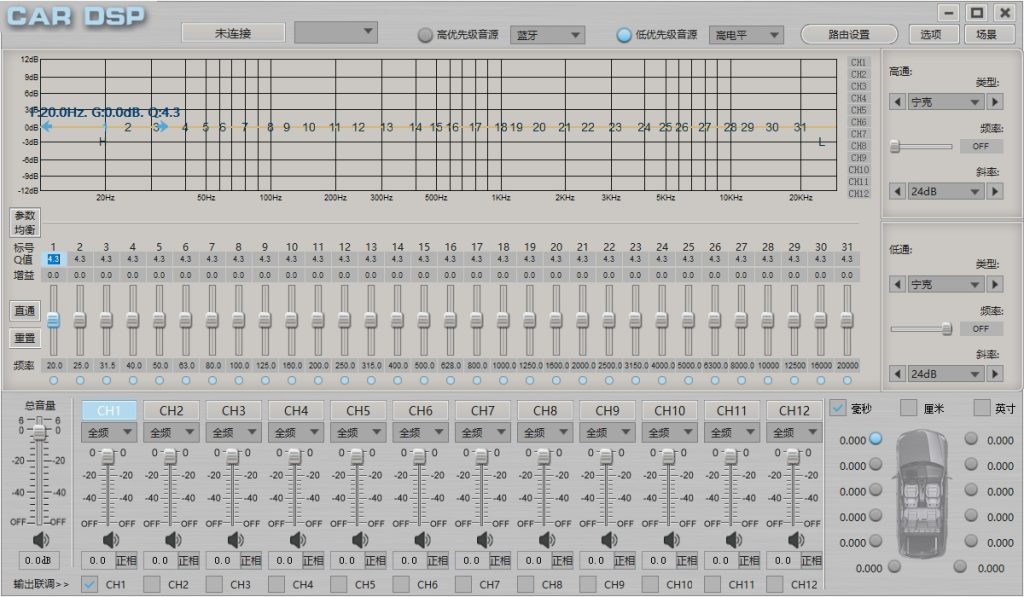Click low-pass slope next arrow
The image size is (1024, 597).
(x=995, y=374)
